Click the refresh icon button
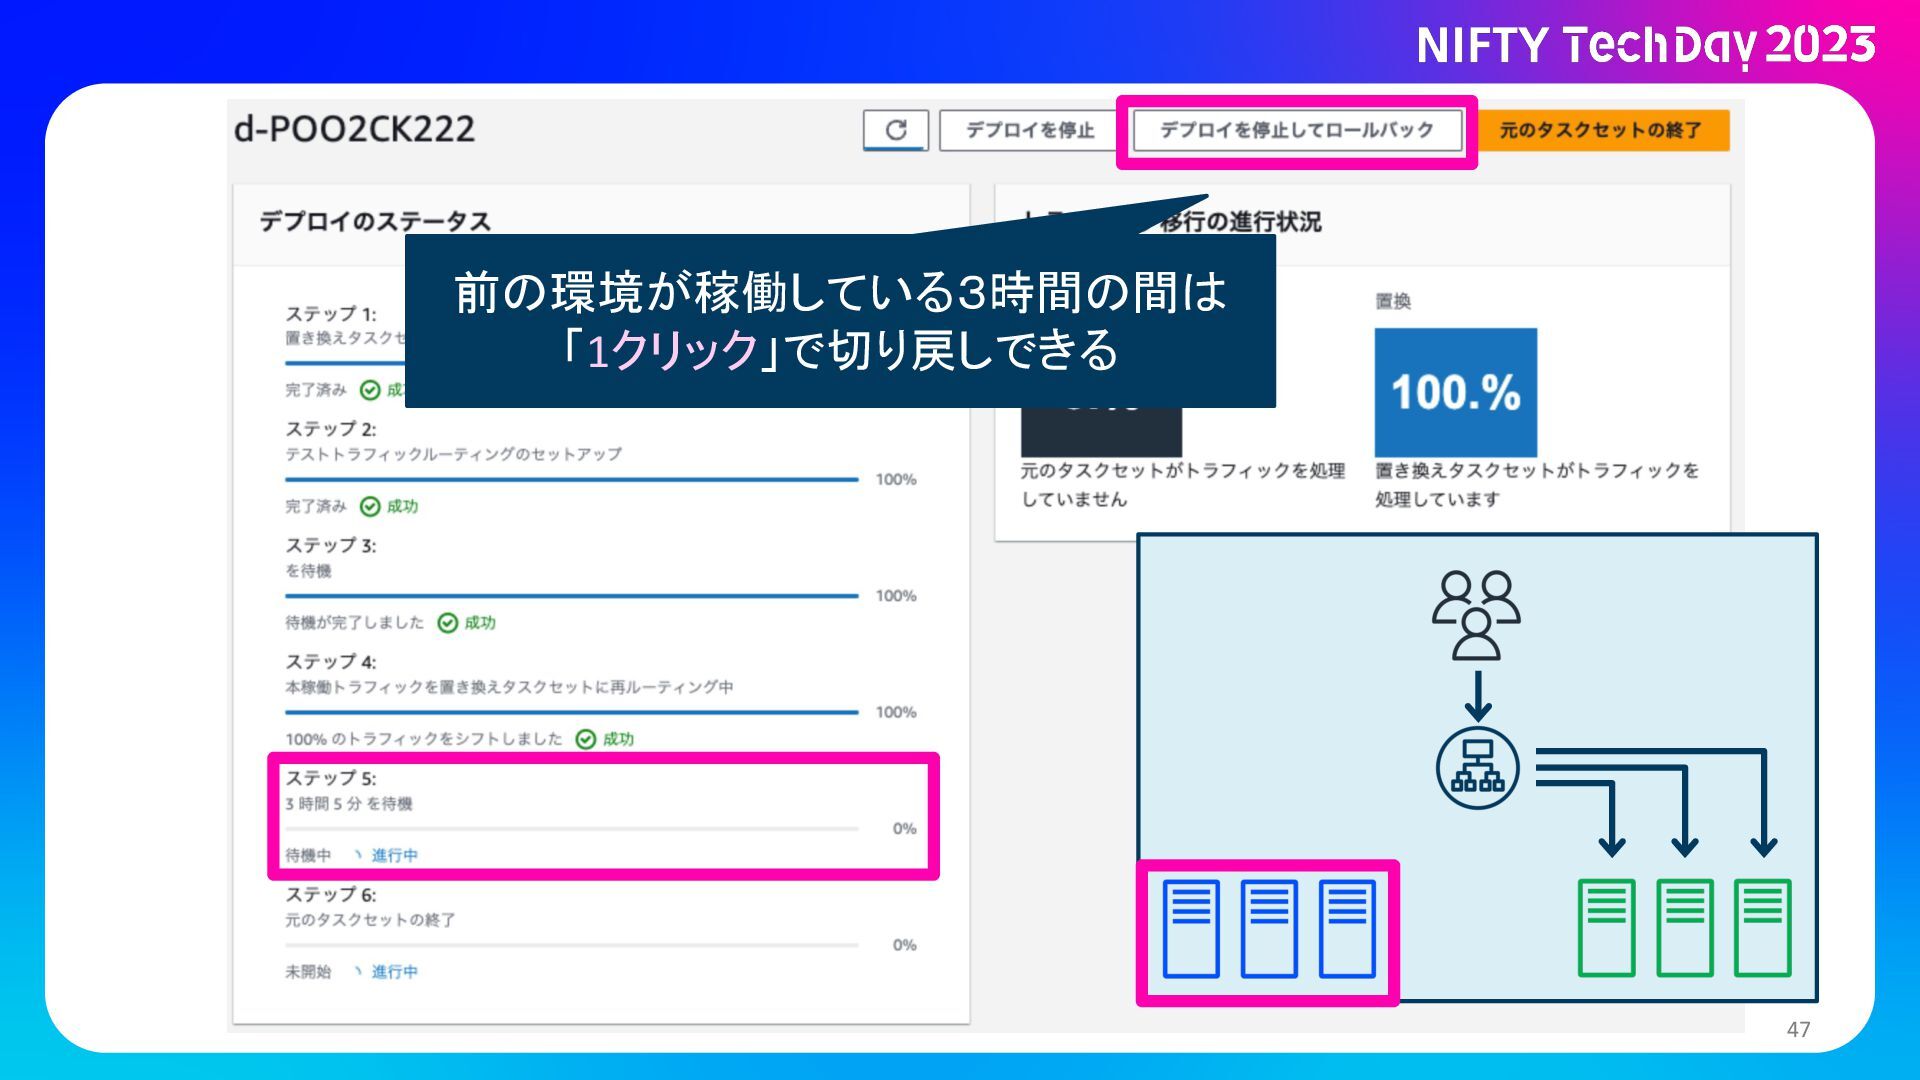 click(896, 130)
